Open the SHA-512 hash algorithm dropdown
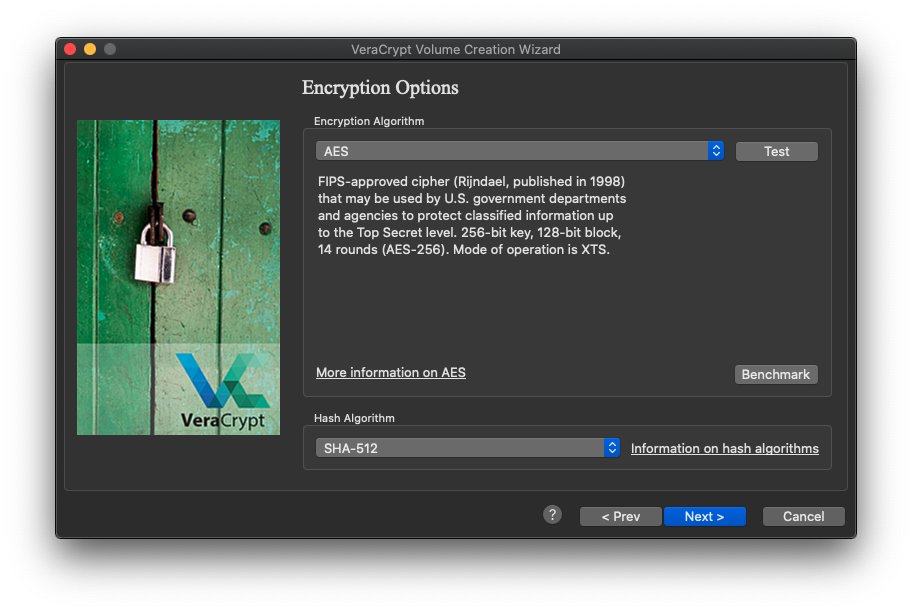Screen dimensions: 912x612 [x=468, y=448]
